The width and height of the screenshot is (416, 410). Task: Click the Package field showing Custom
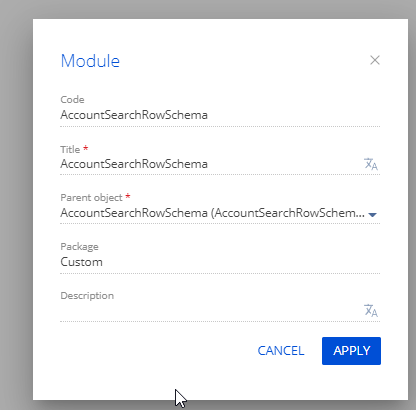[x=220, y=262]
